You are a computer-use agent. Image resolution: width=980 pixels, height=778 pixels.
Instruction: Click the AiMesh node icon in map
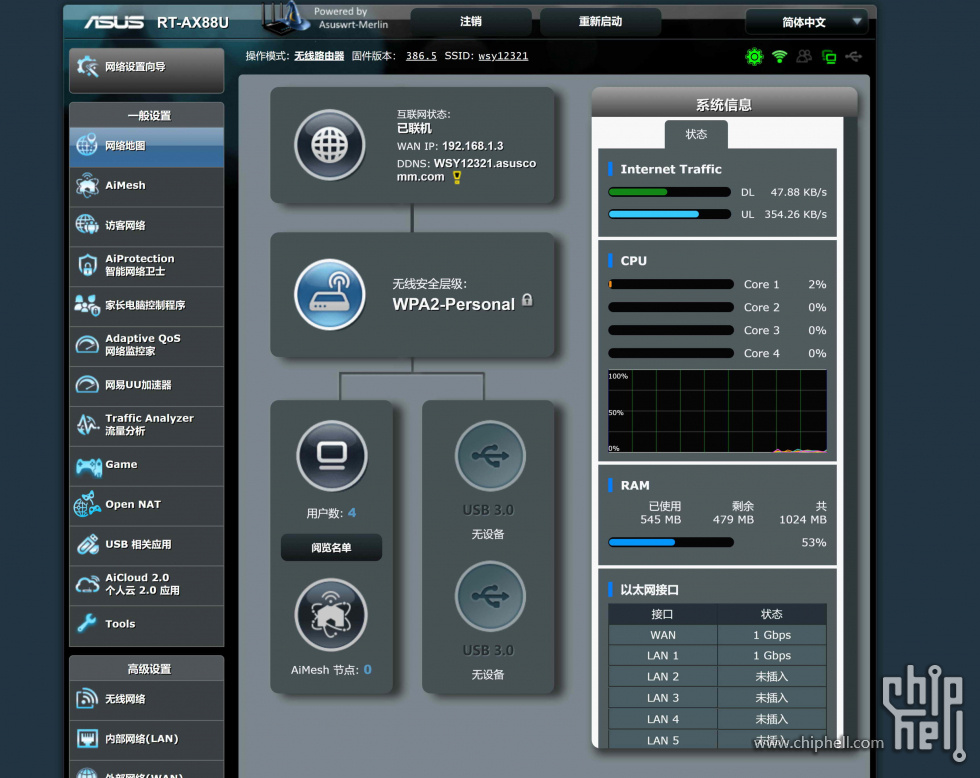click(x=331, y=615)
